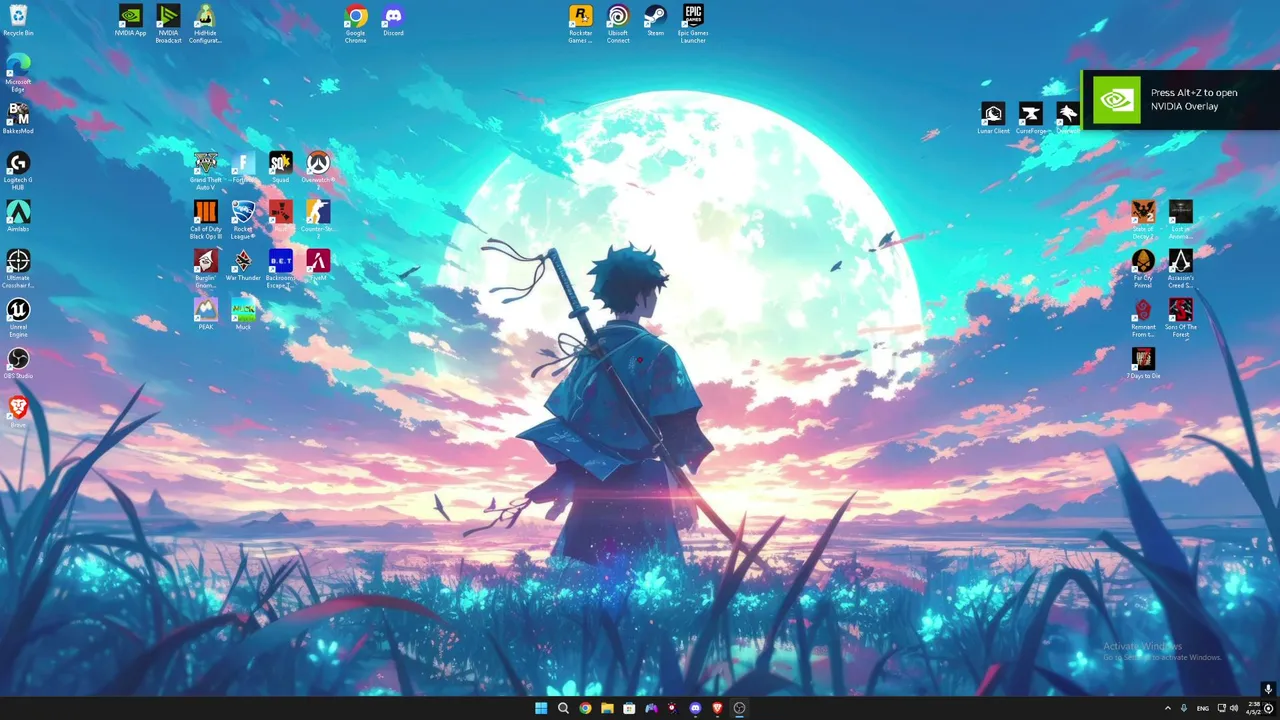1280x720 pixels.
Task: Open Epic Games Launcher desktop icon
Action: [x=693, y=23]
